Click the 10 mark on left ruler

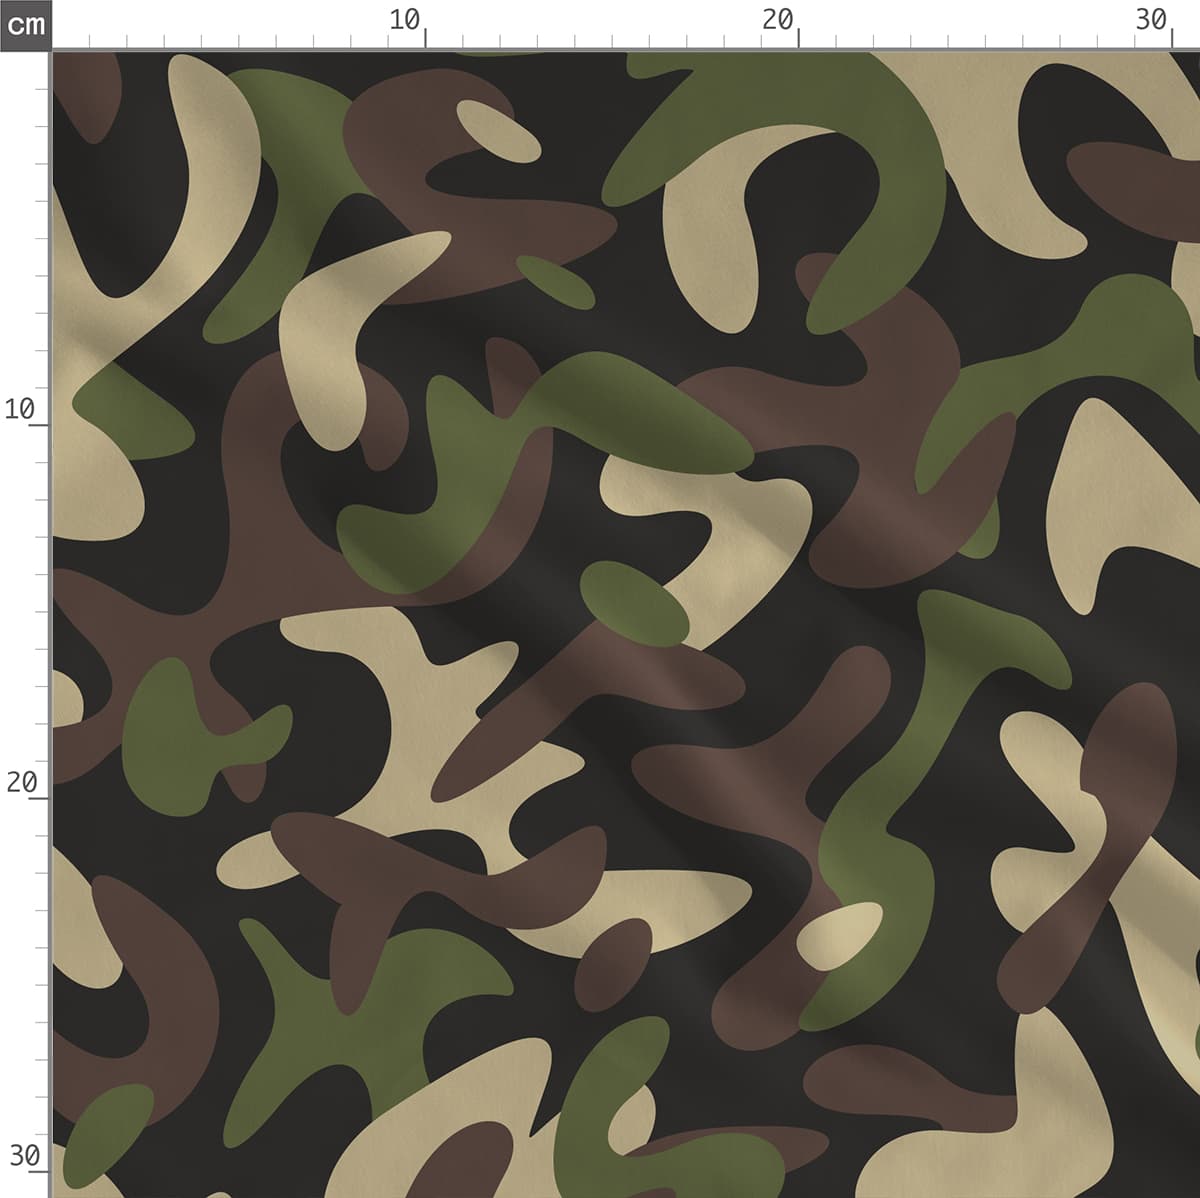[20, 408]
